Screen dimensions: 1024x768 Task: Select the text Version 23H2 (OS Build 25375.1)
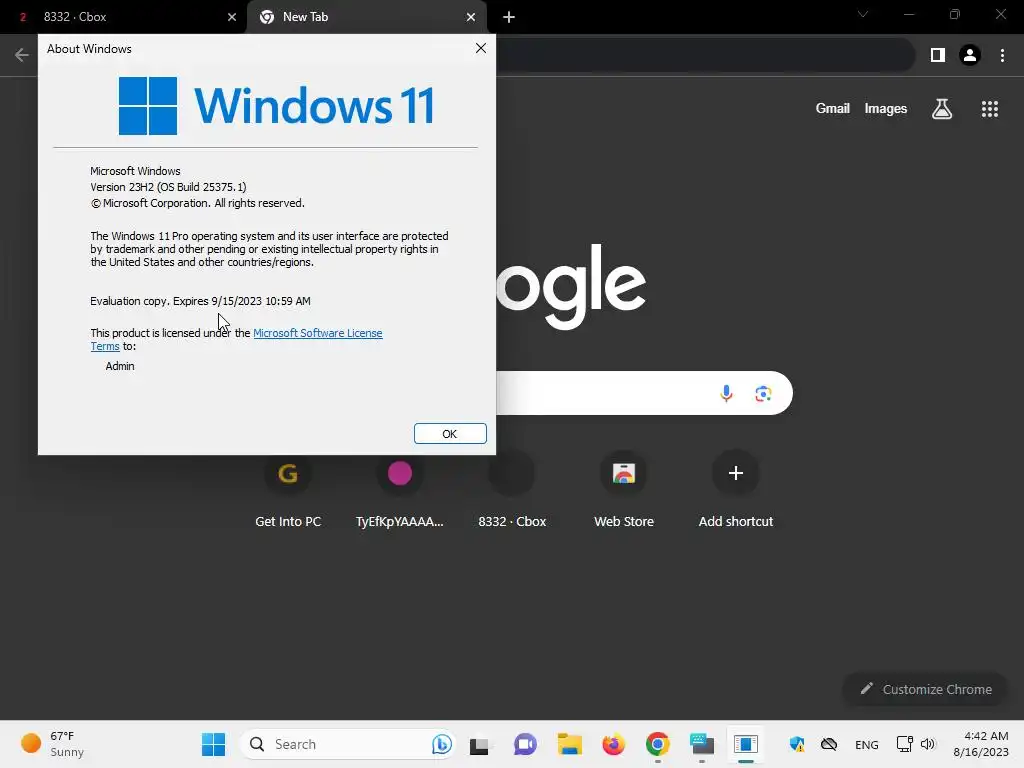click(168, 187)
